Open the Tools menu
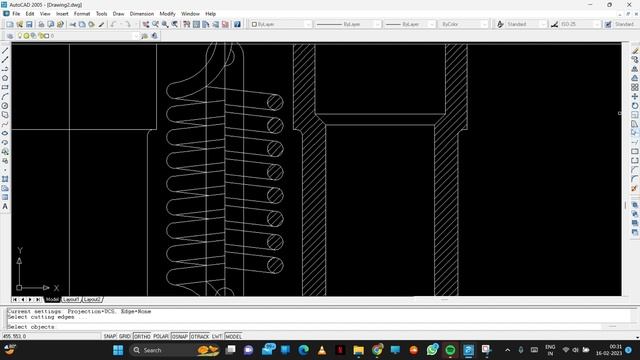The width and height of the screenshot is (640, 360). (101, 14)
